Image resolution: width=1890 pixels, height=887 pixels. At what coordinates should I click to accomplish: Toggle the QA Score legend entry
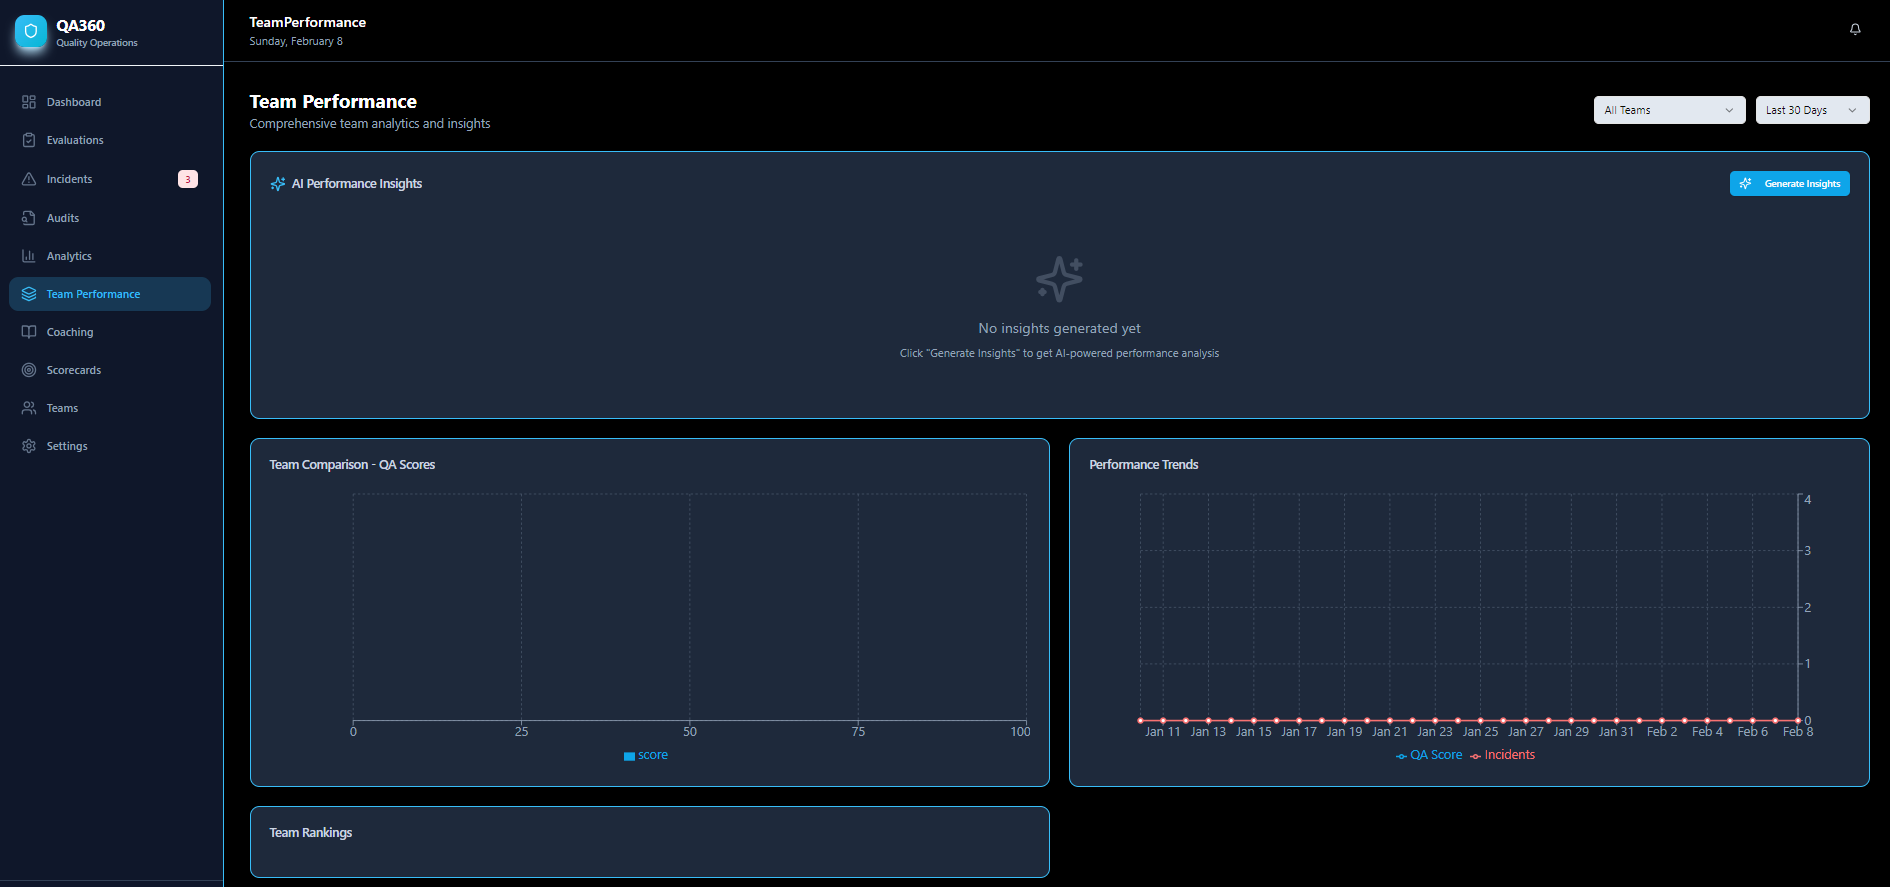1429,755
